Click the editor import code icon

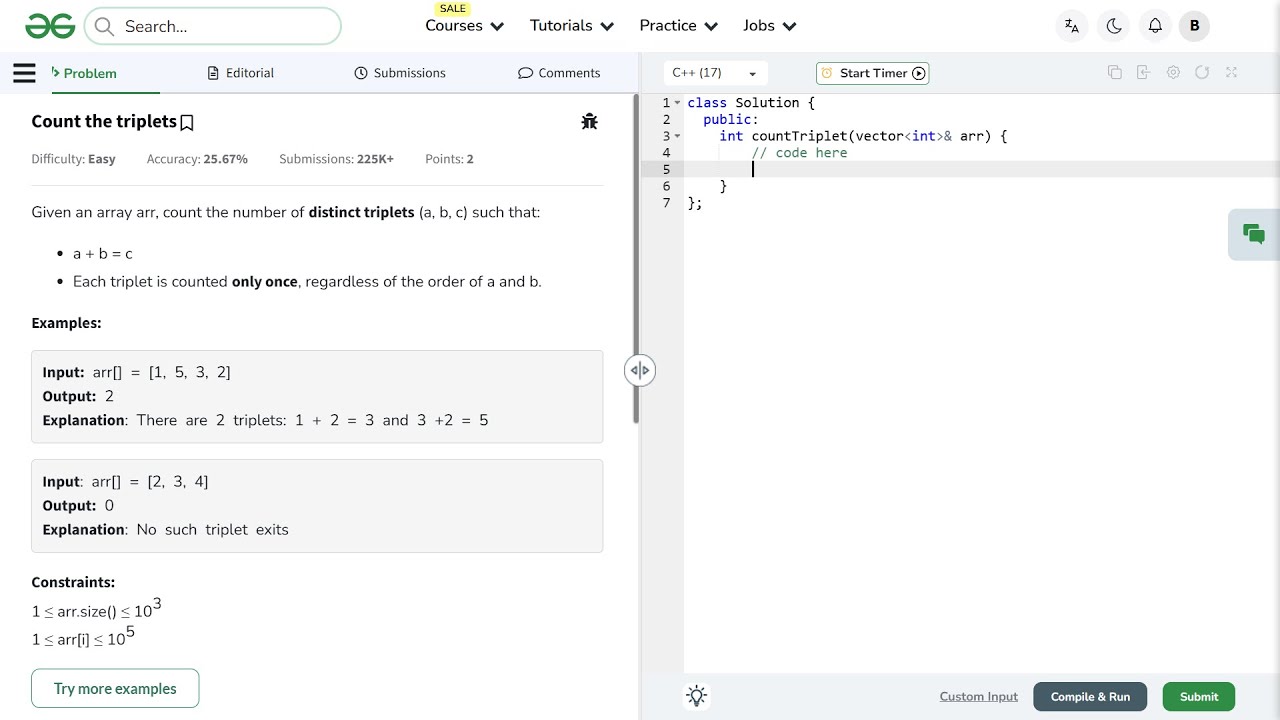[1144, 72]
